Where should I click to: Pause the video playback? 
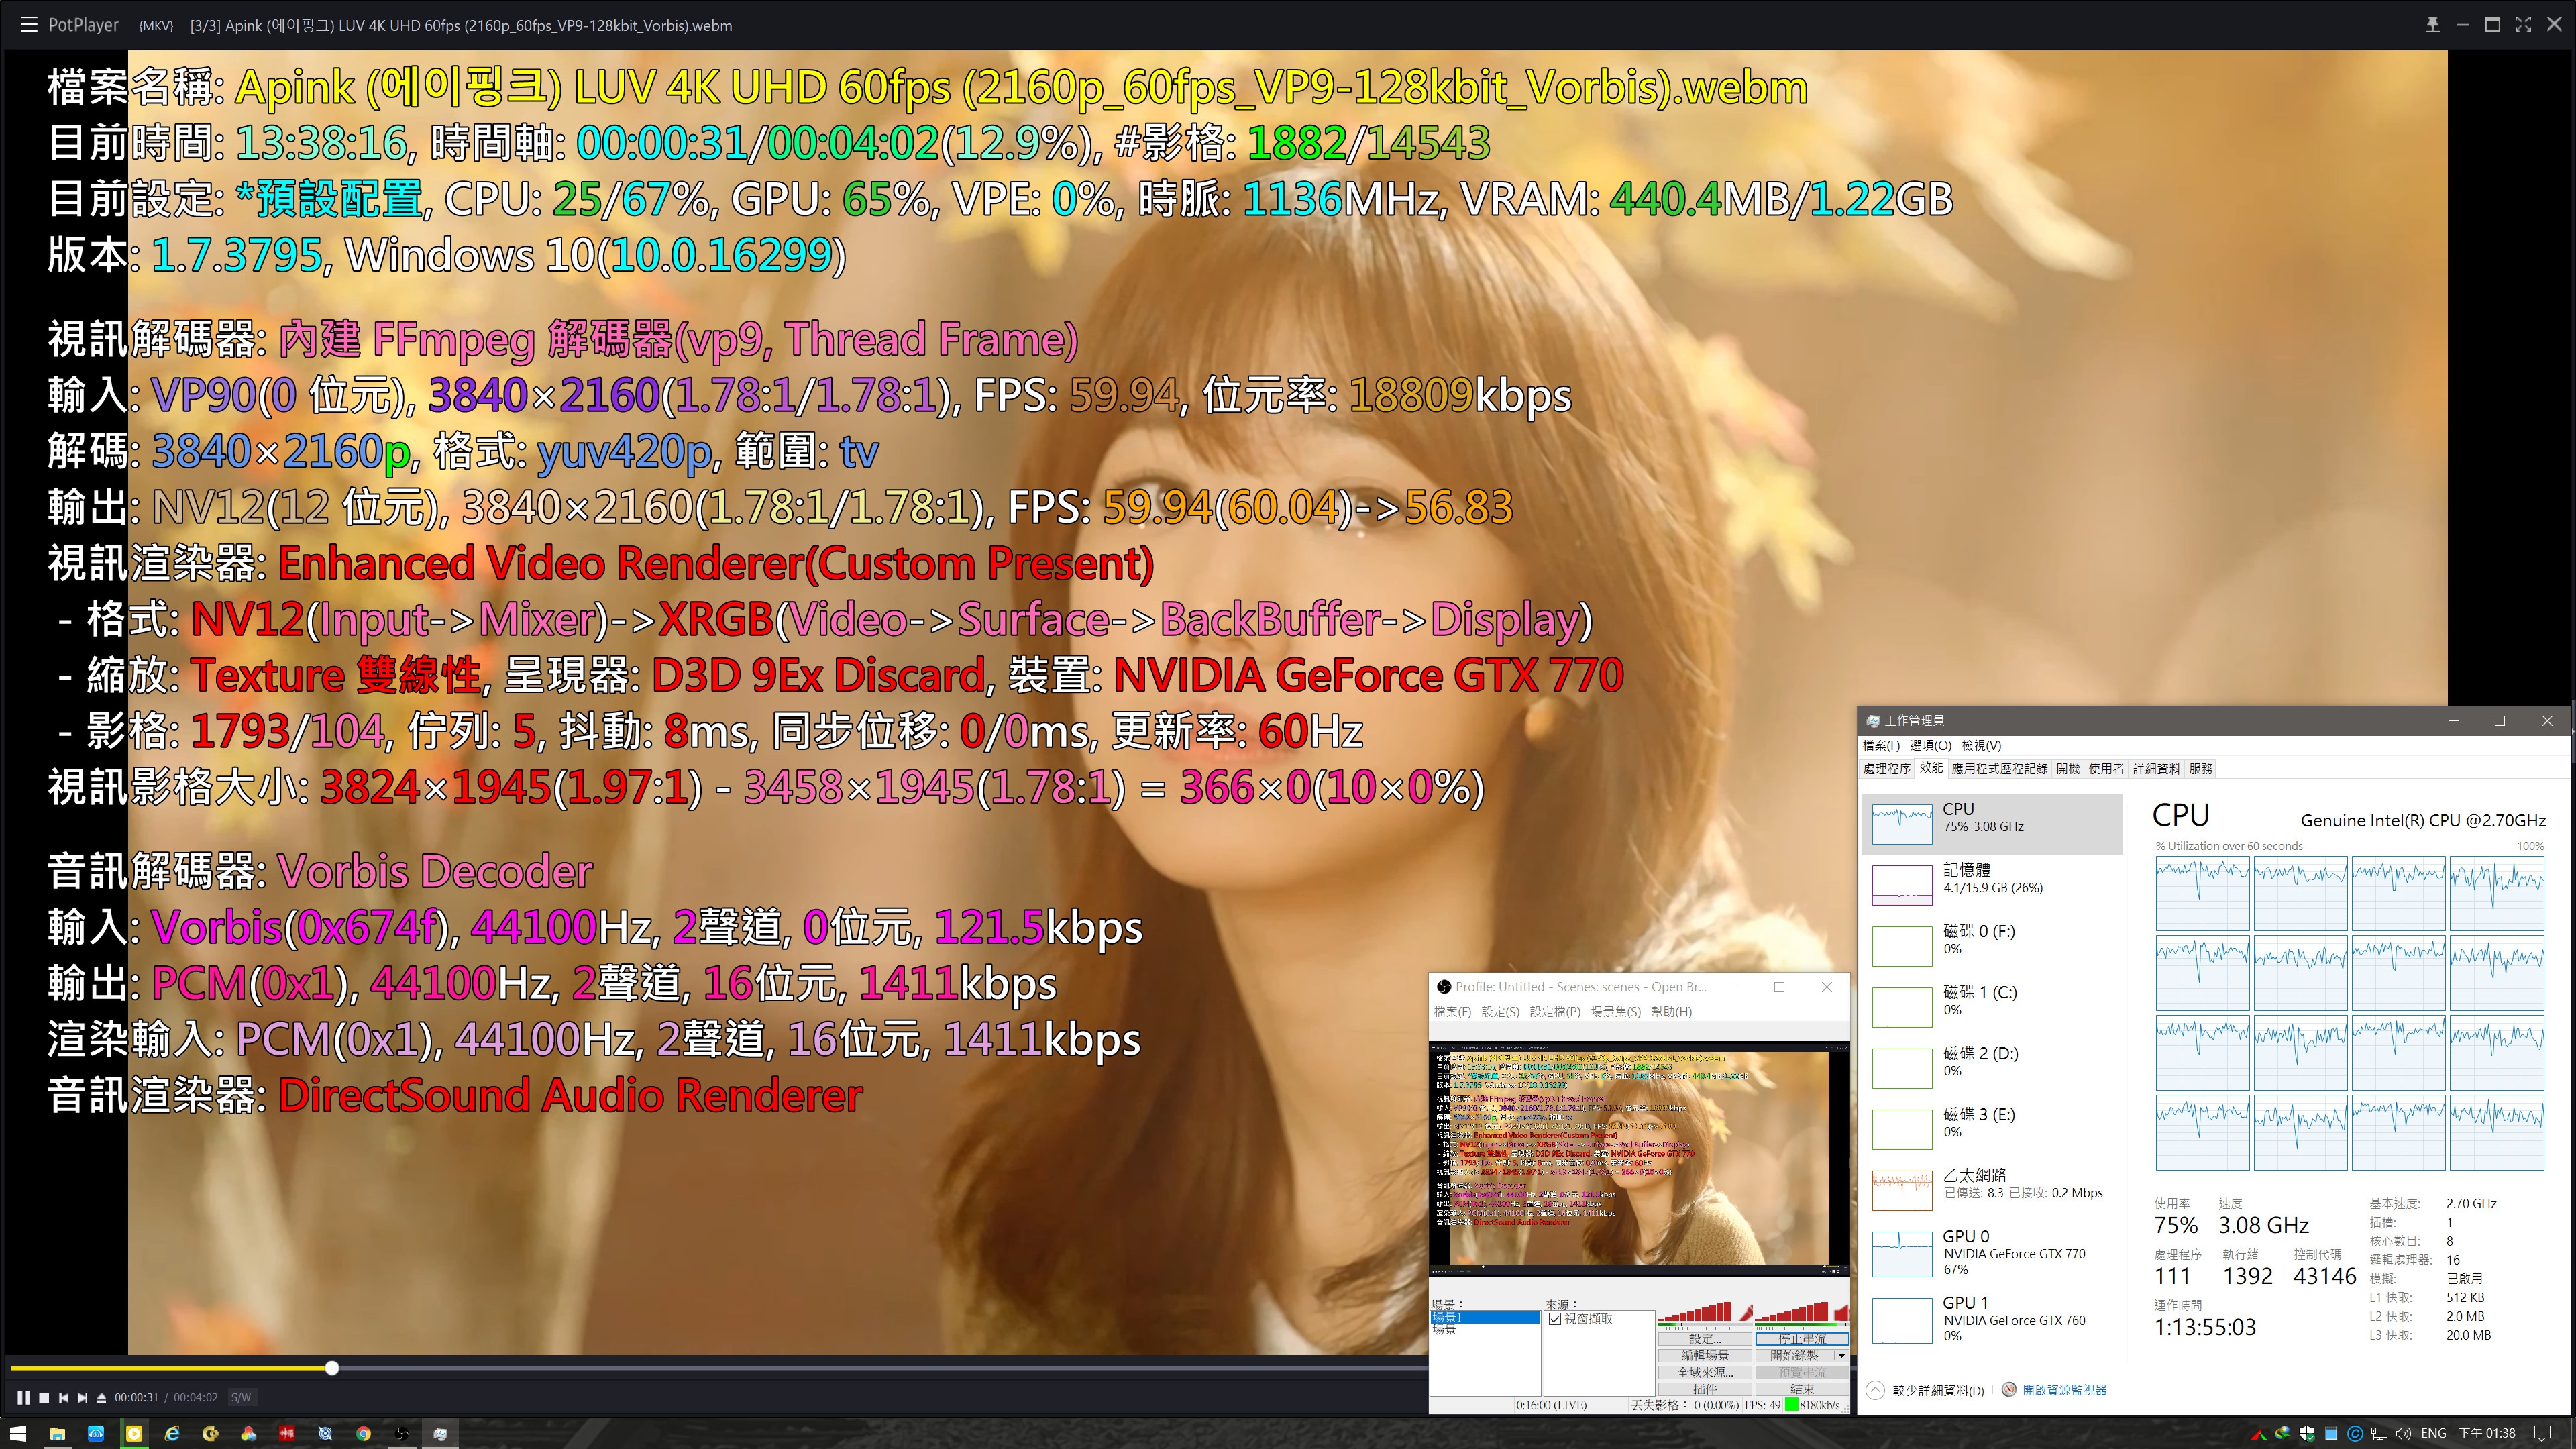click(x=23, y=1397)
